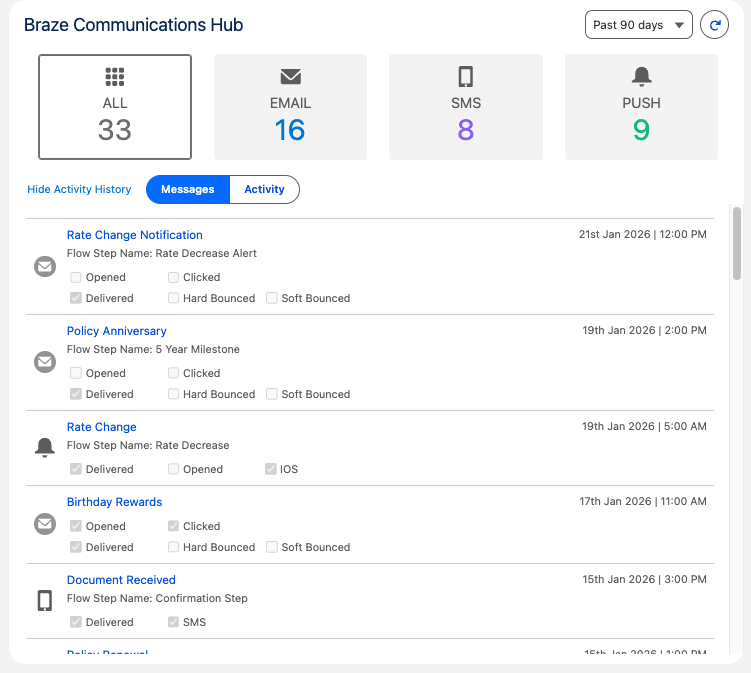Toggle Clicked checkbox for Rate Change Notification
Viewport: 751px width, 673px height.
pyautogui.click(x=173, y=277)
